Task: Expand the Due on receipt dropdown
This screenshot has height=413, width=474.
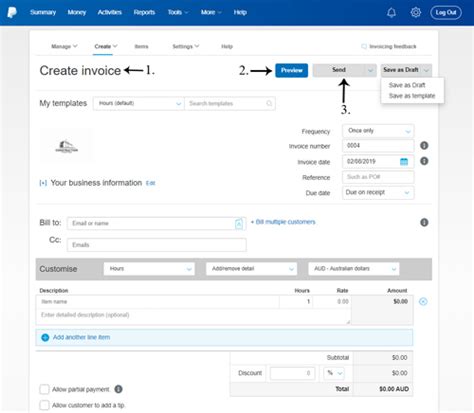Action: (378, 193)
